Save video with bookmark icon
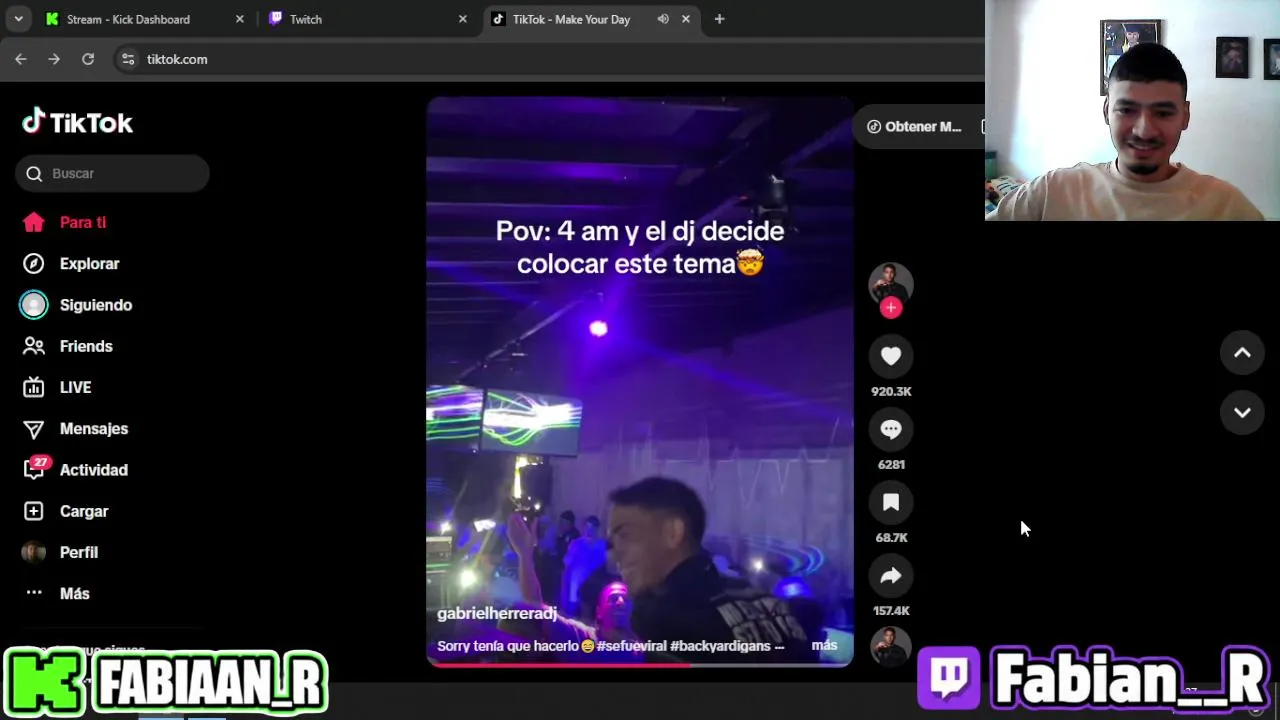Image resolution: width=1280 pixels, height=720 pixels. tap(891, 502)
